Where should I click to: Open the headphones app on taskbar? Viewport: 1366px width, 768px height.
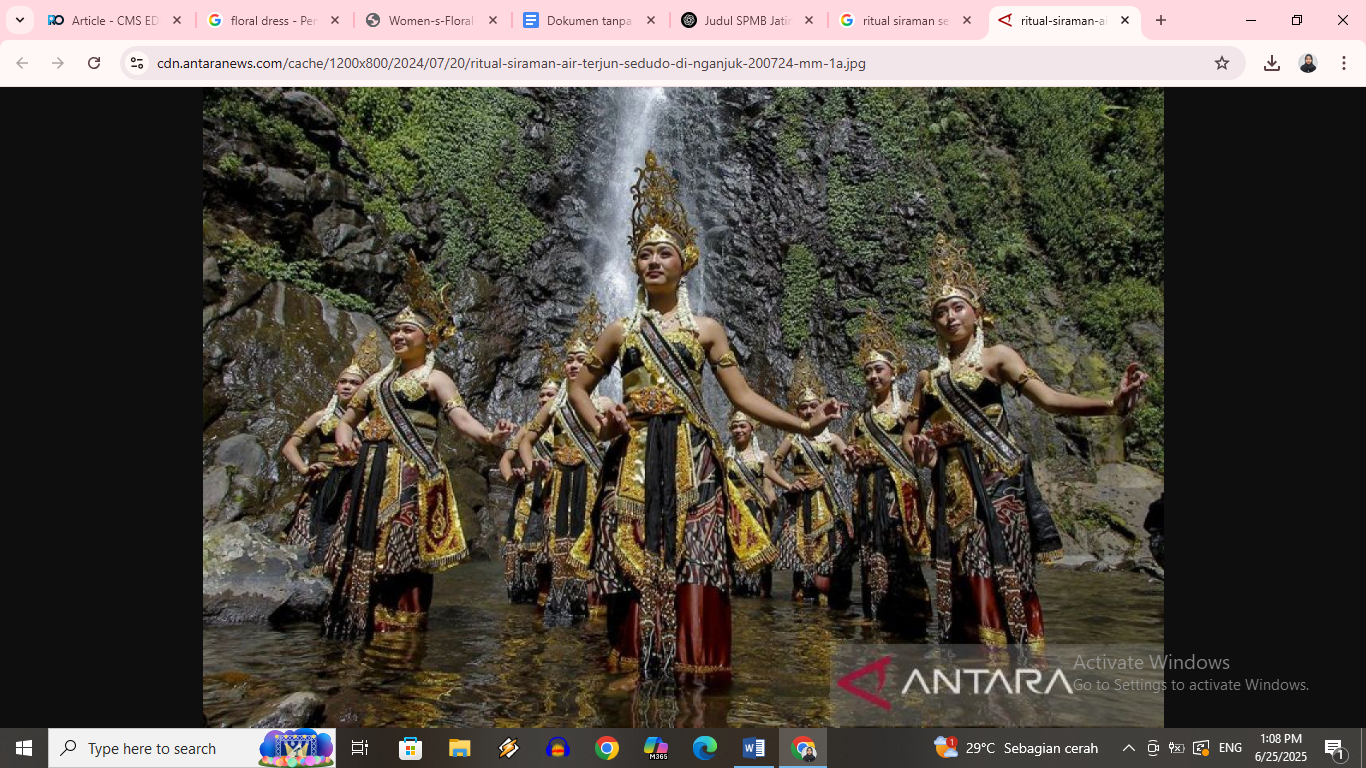coord(557,748)
